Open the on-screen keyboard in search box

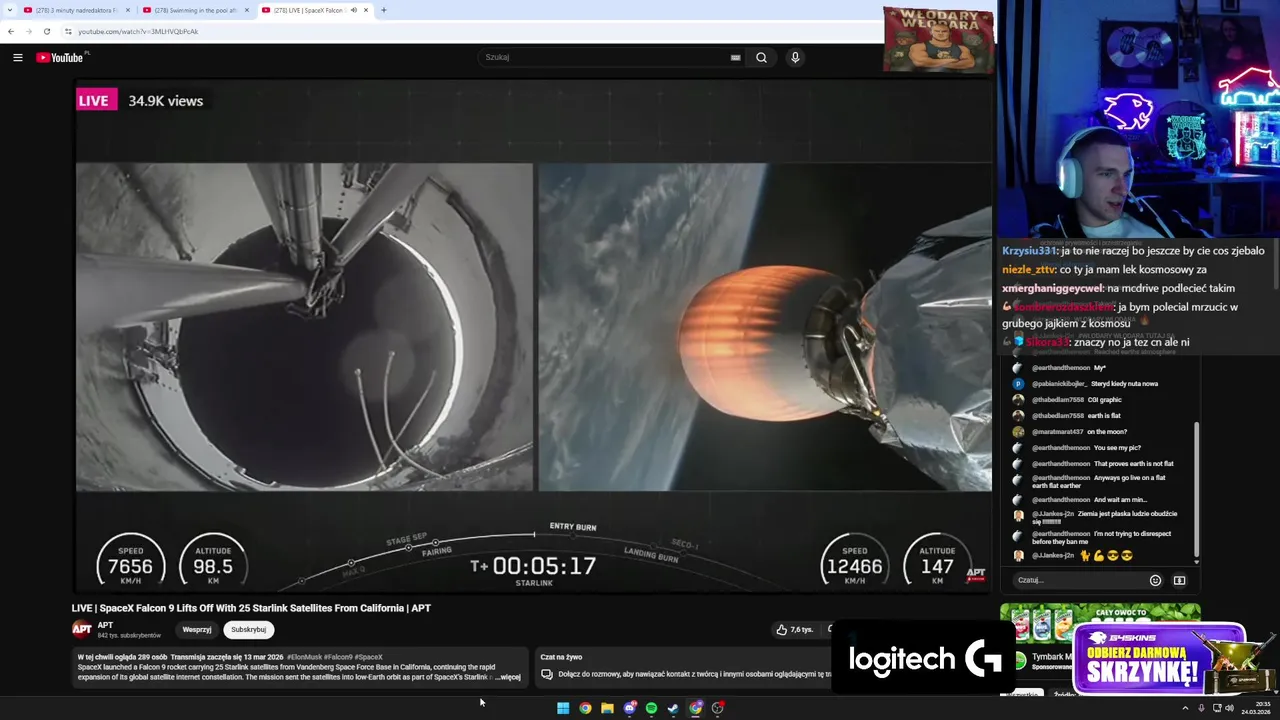735,57
